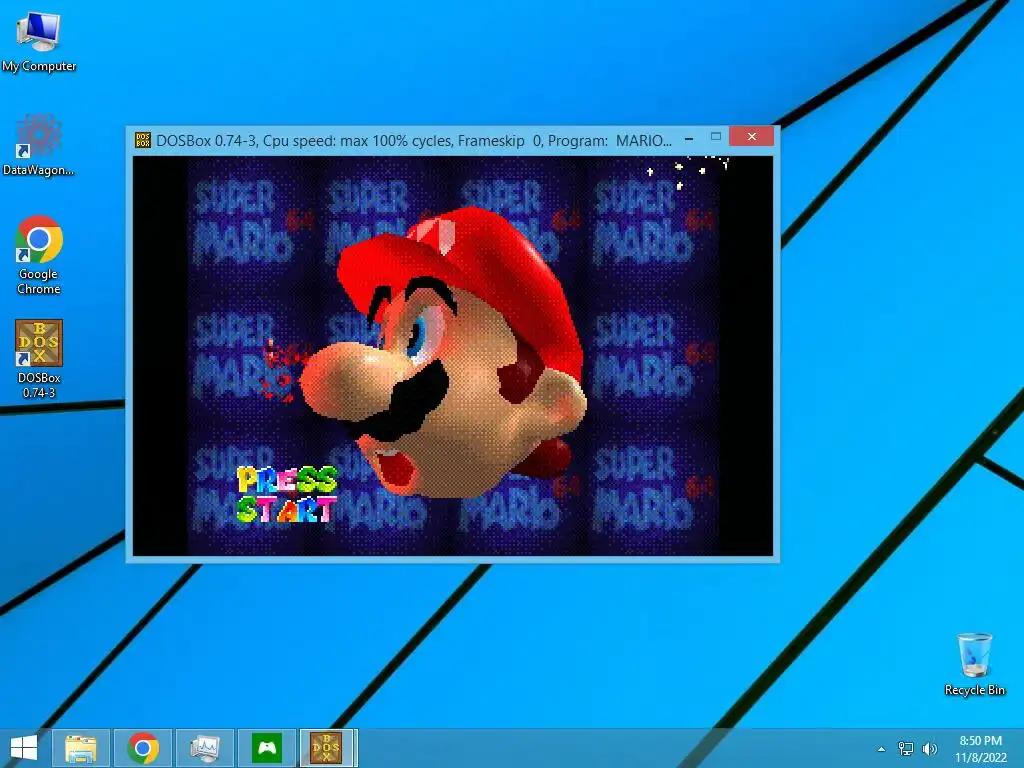1024x768 pixels.
Task: Open the clock showing 8:50 PM
Action: [980, 748]
